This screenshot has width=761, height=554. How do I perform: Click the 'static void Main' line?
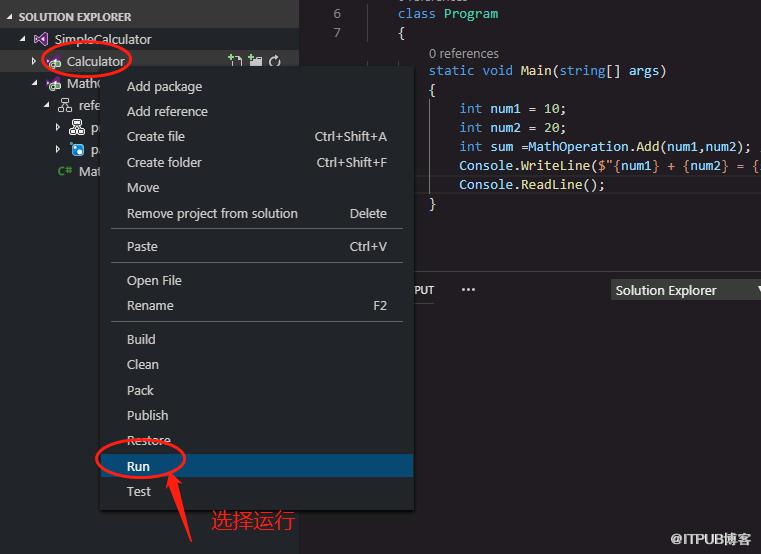tap(547, 71)
